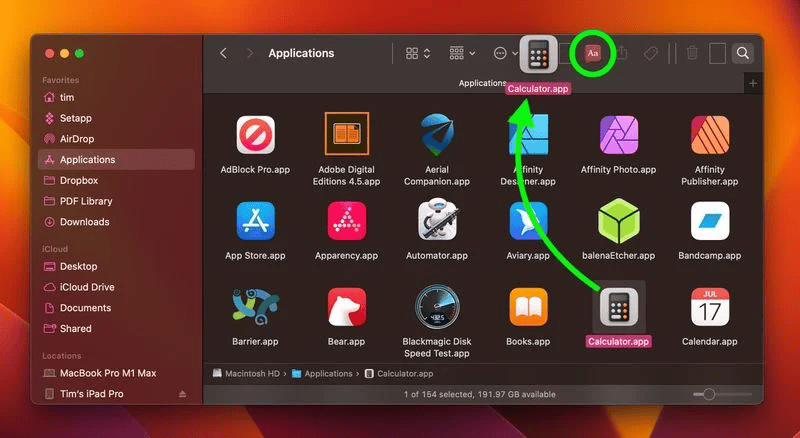
Task: Open the icon view switcher dropdown
Action: pyautogui.click(x=418, y=53)
